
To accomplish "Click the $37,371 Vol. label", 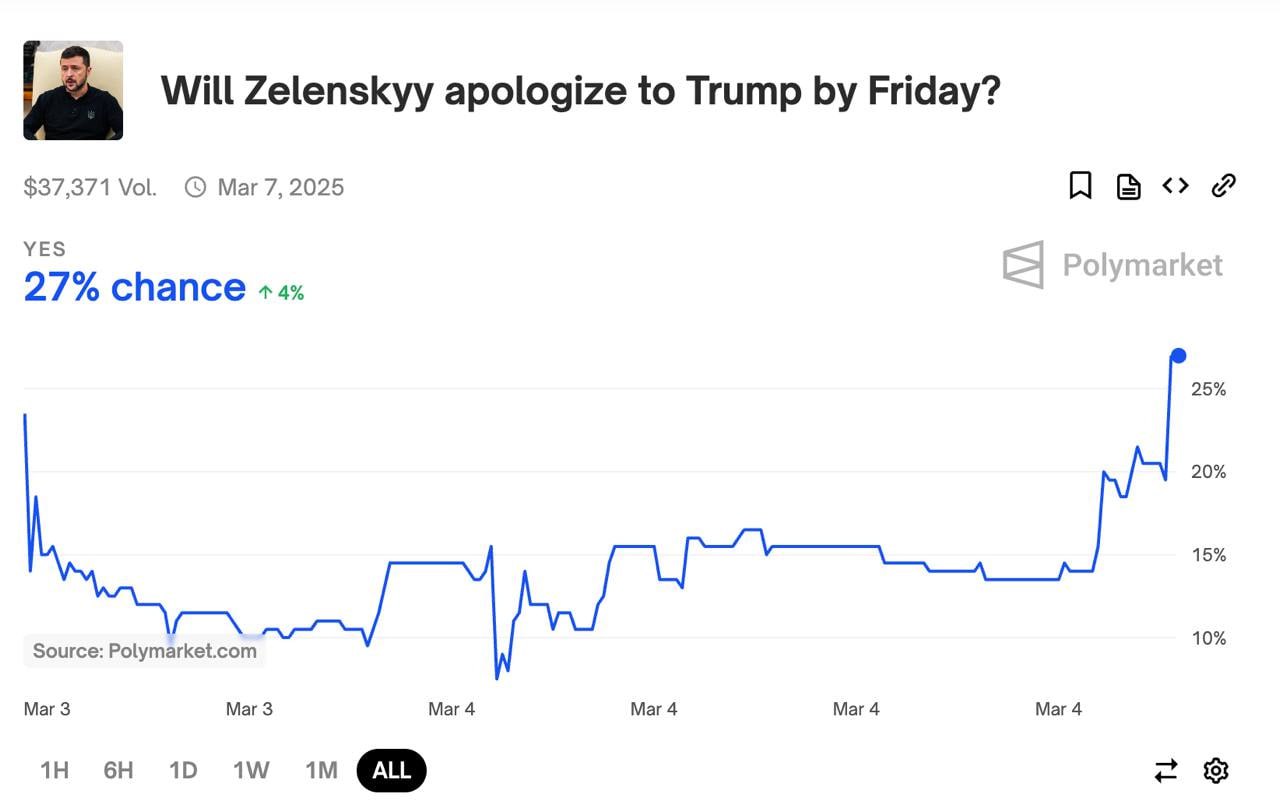I will click(90, 187).
